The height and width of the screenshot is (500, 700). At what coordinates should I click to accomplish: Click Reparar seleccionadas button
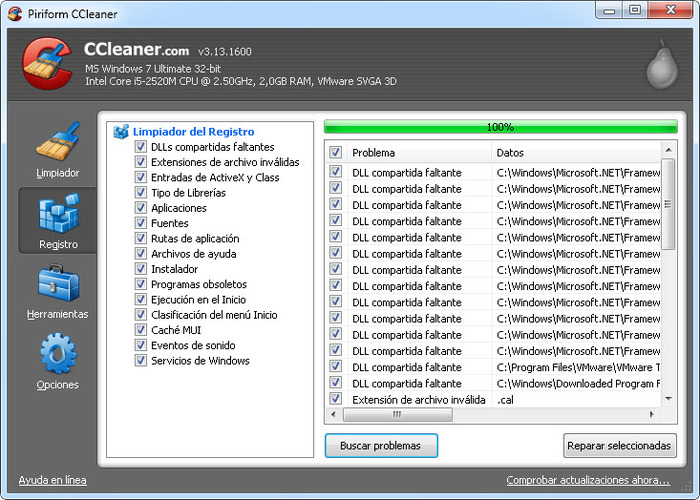pyautogui.click(x=620, y=445)
